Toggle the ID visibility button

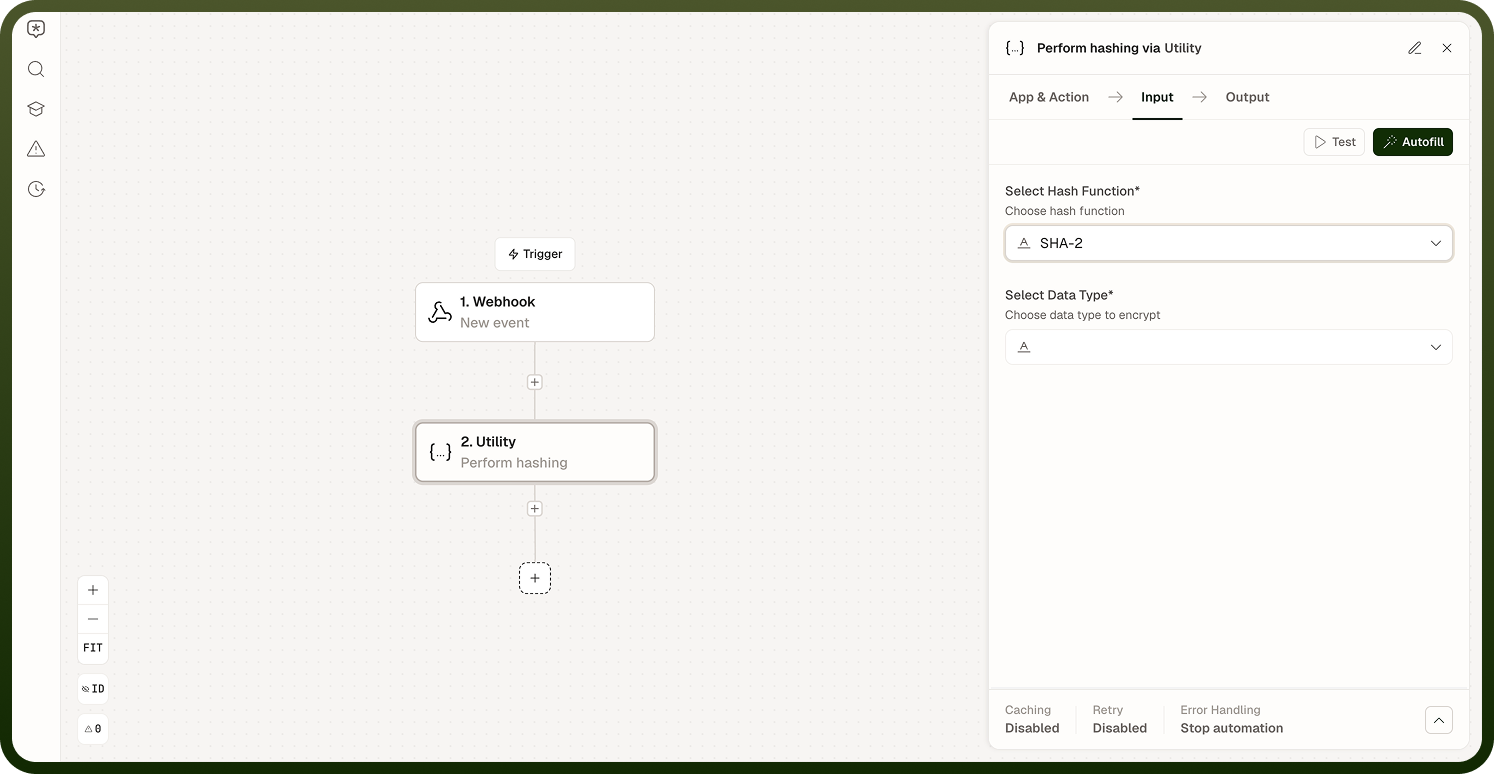point(93,689)
